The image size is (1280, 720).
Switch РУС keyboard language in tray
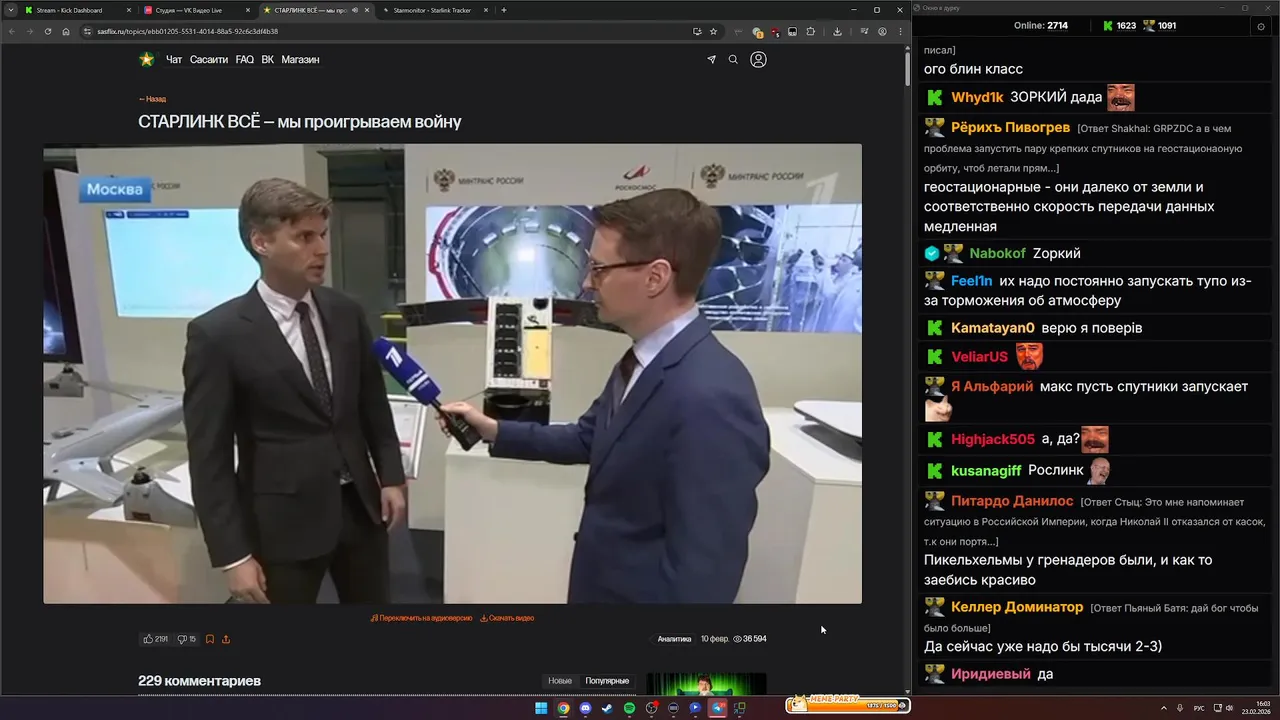click(1199, 708)
